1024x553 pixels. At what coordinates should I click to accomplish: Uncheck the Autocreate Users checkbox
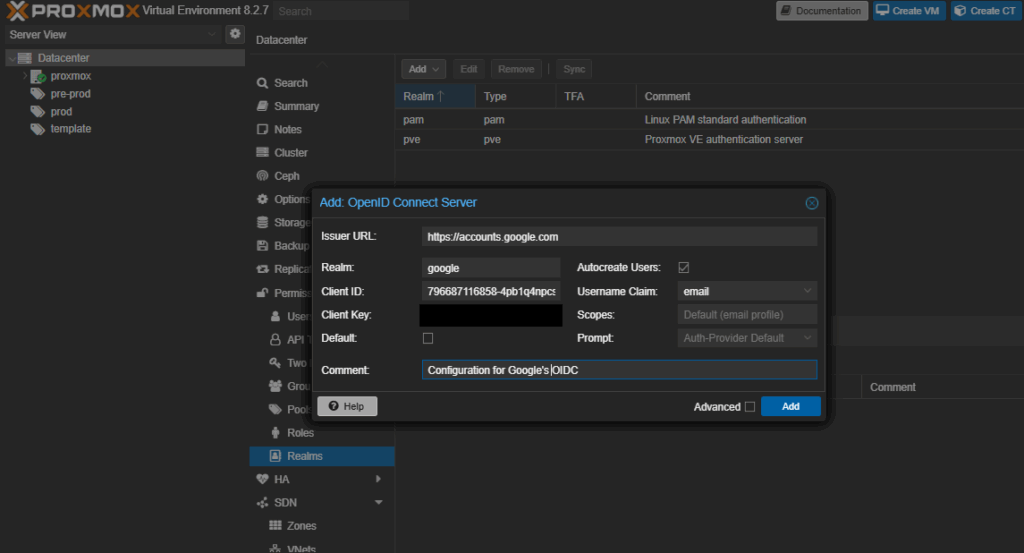(684, 268)
